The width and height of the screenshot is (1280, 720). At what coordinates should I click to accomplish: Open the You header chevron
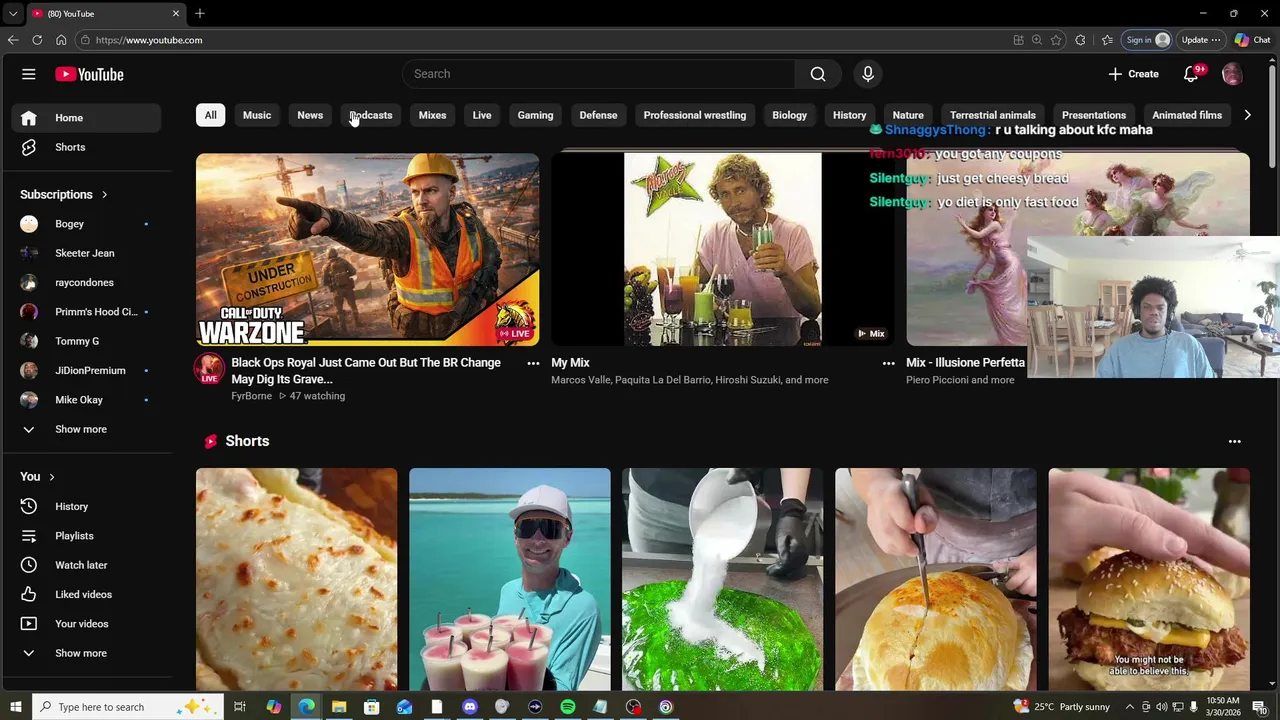coord(52,477)
